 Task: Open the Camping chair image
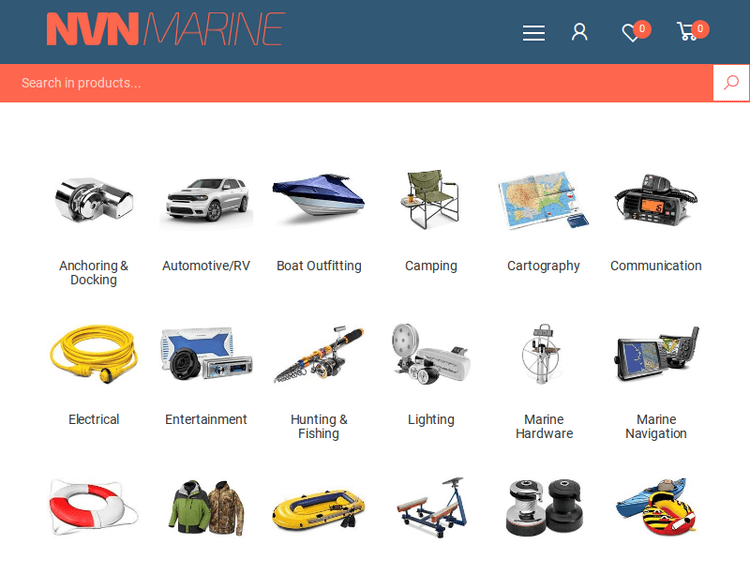[430, 199]
